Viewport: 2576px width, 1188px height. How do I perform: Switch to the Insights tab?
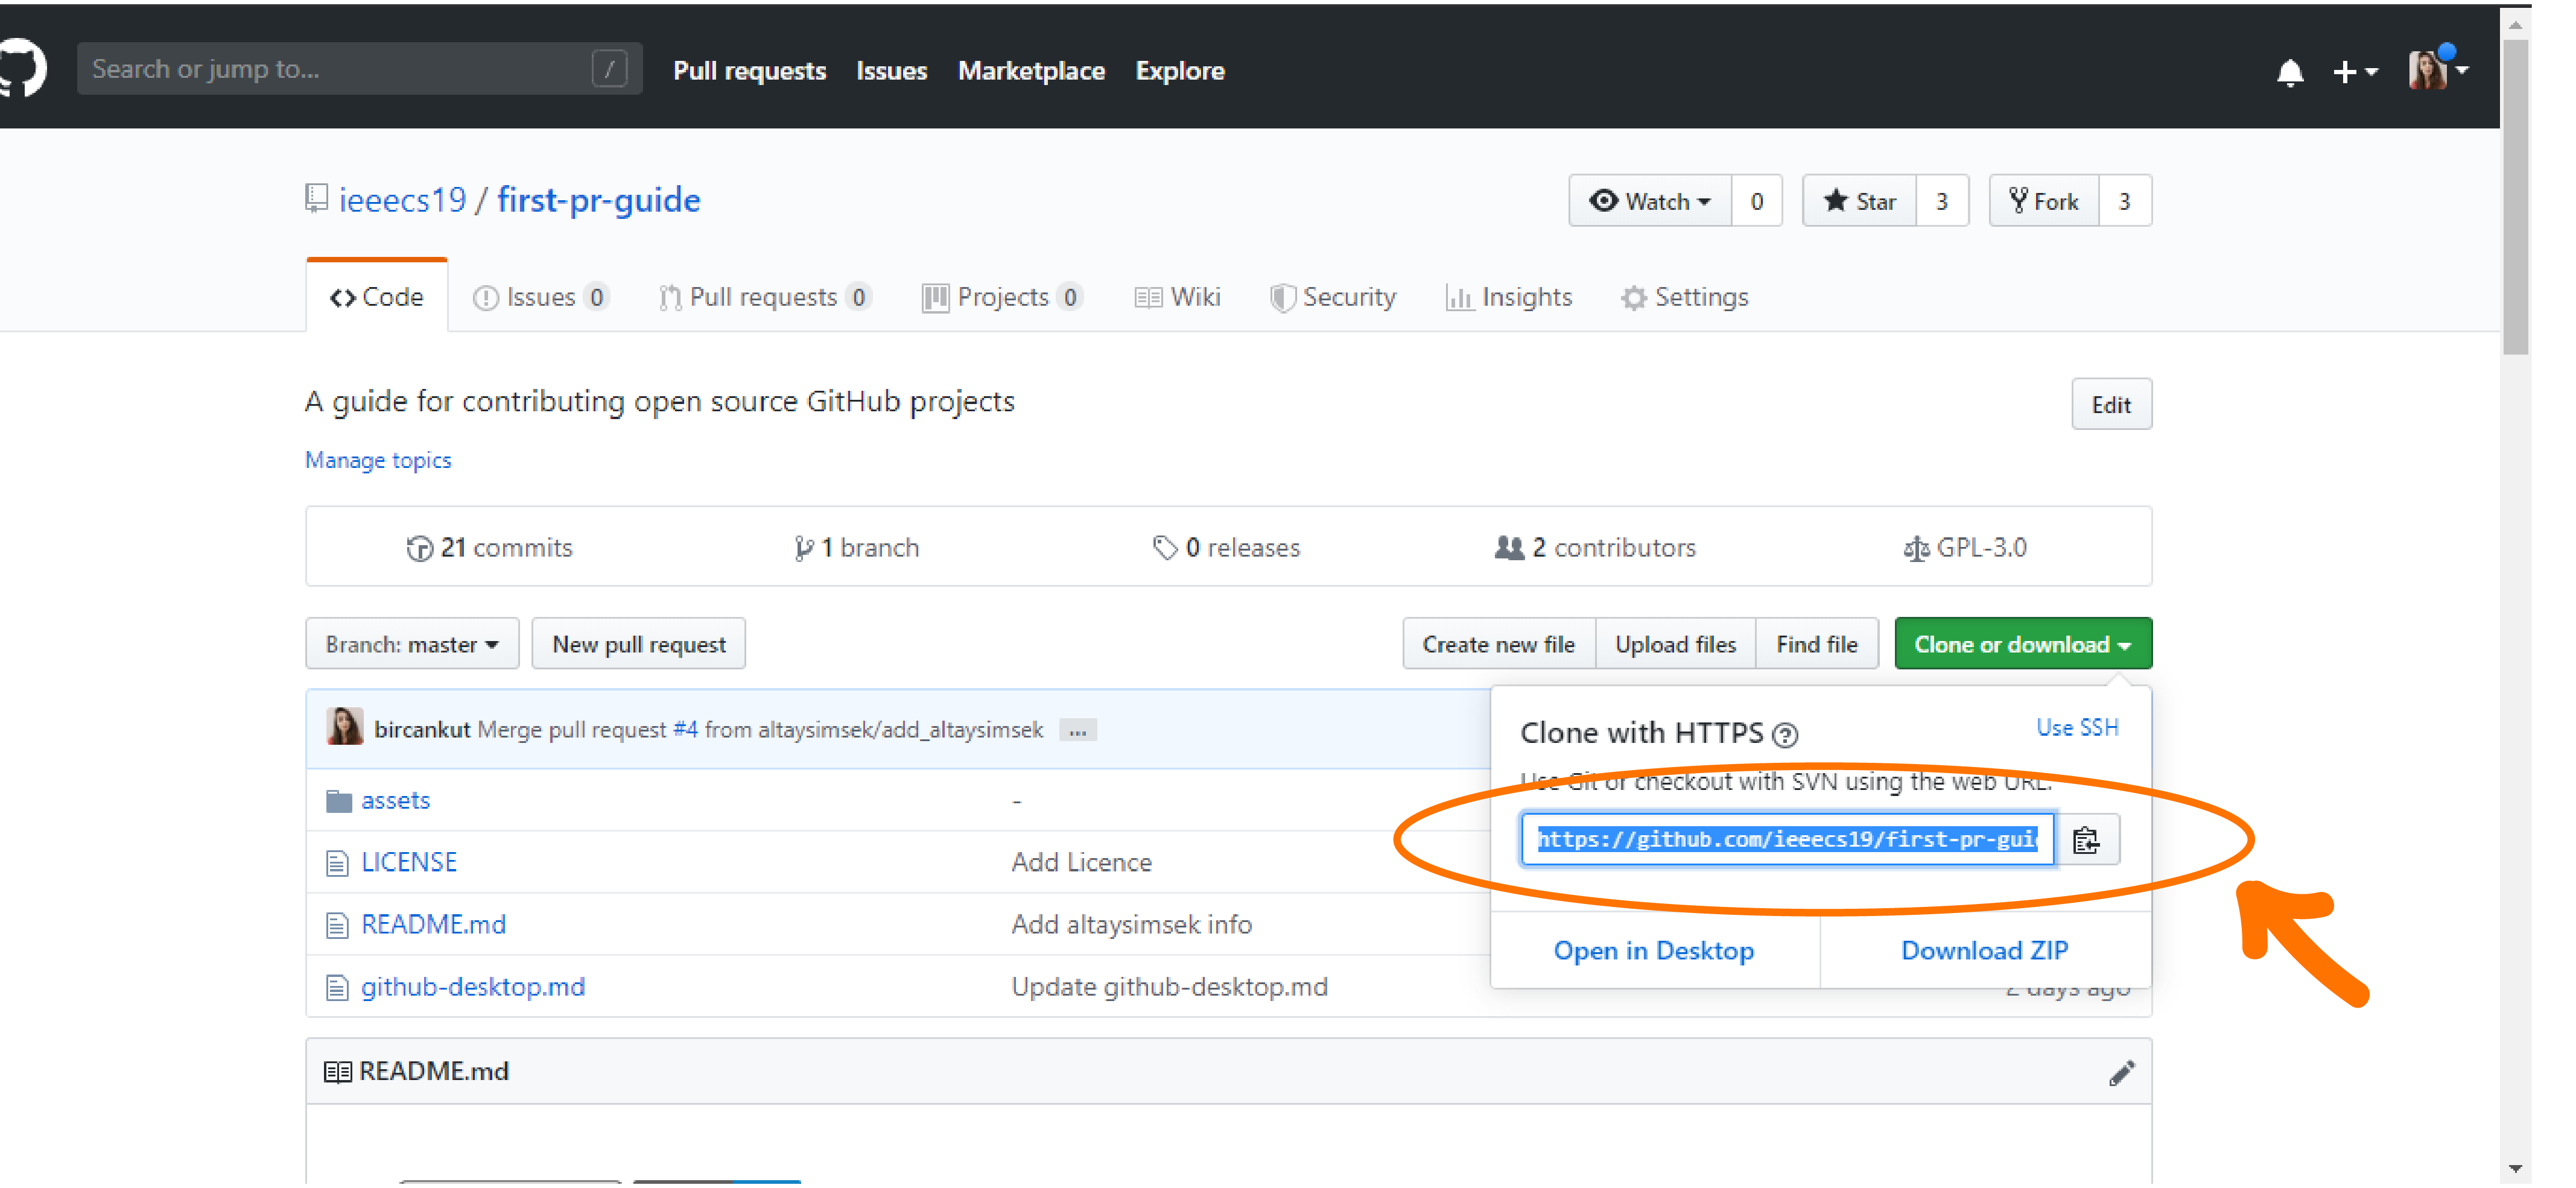click(x=1509, y=297)
